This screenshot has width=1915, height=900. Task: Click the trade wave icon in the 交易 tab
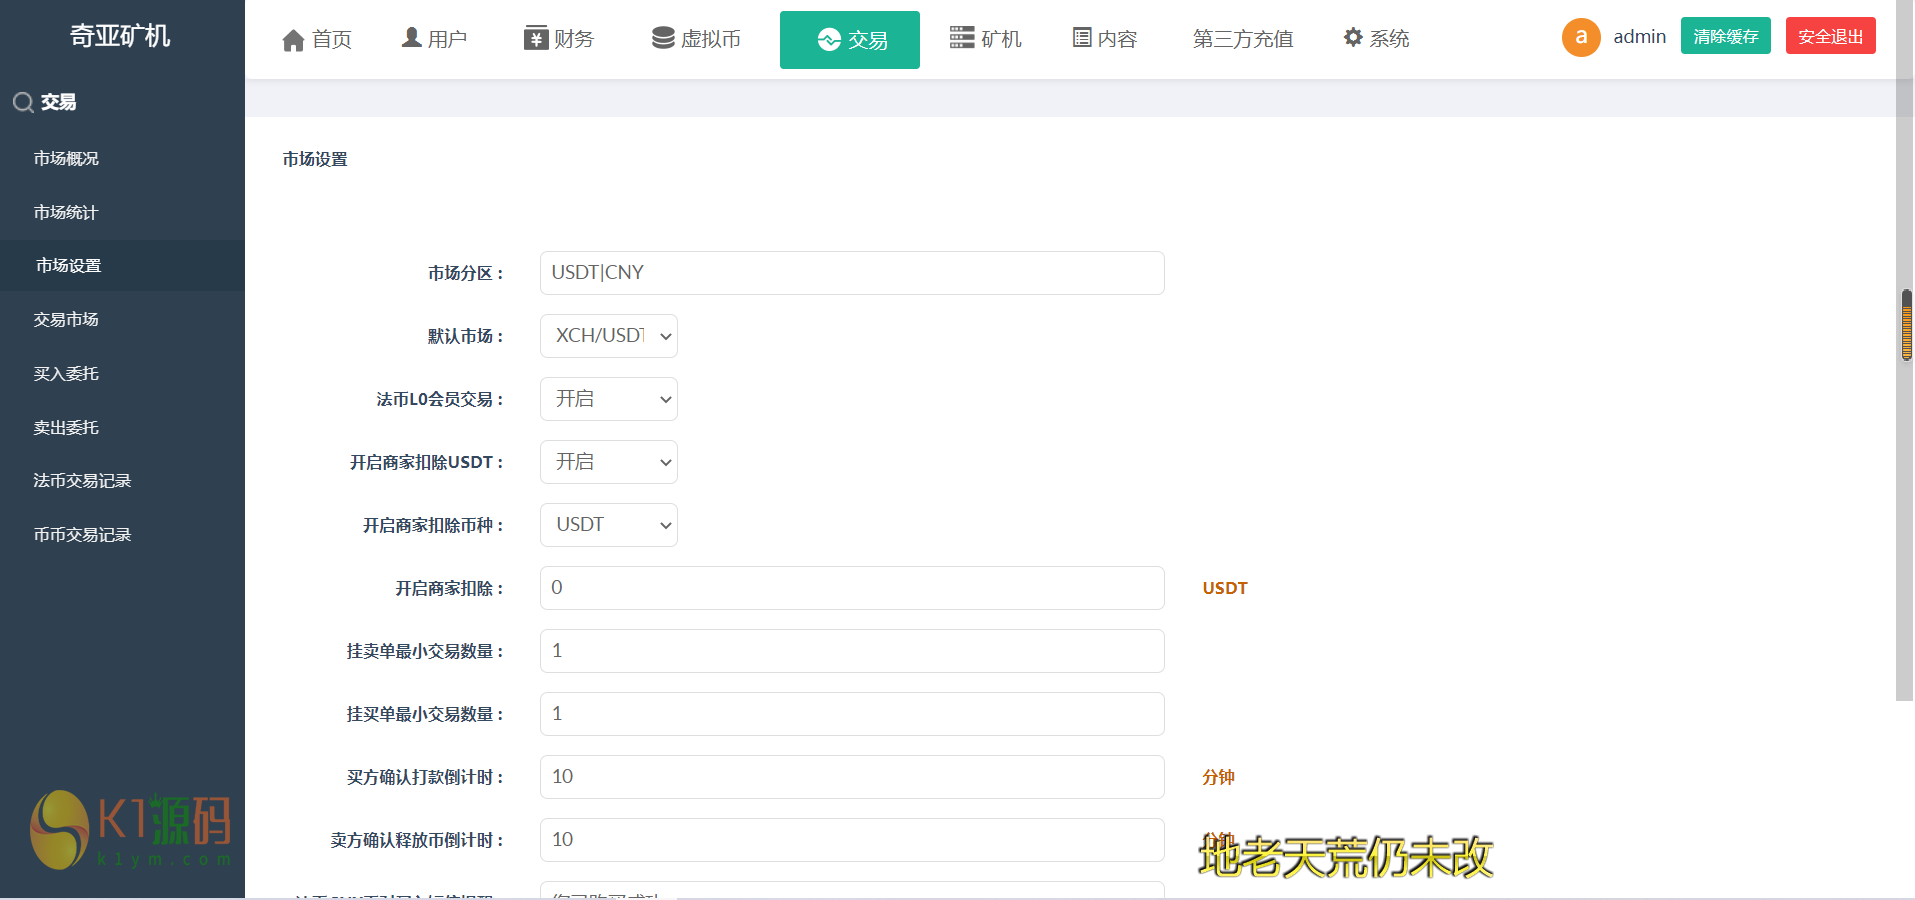(x=829, y=40)
